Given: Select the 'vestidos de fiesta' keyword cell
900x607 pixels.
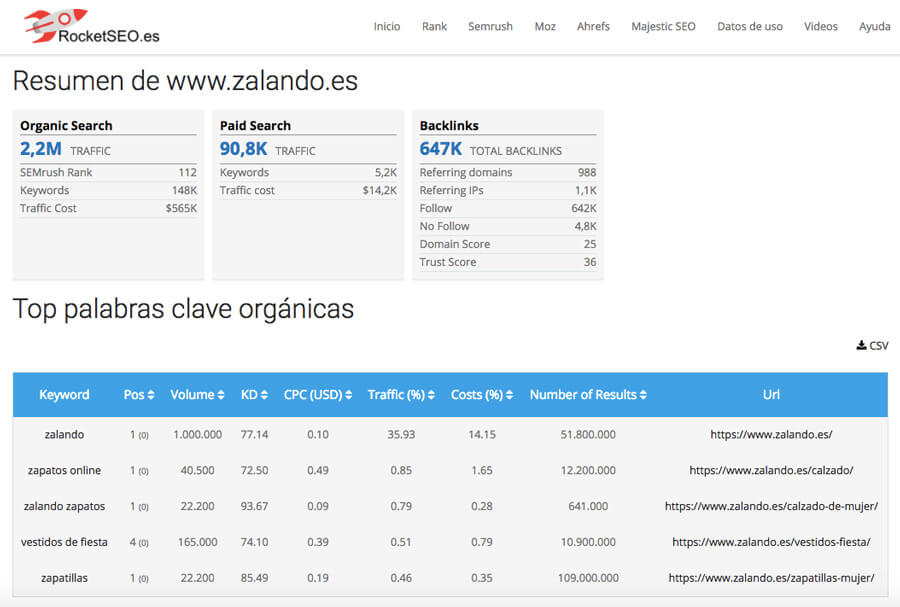Looking at the screenshot, I should (64, 542).
